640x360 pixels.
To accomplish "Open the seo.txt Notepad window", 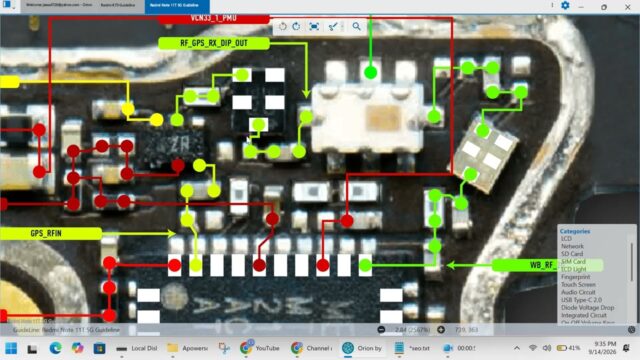I will (413, 348).
